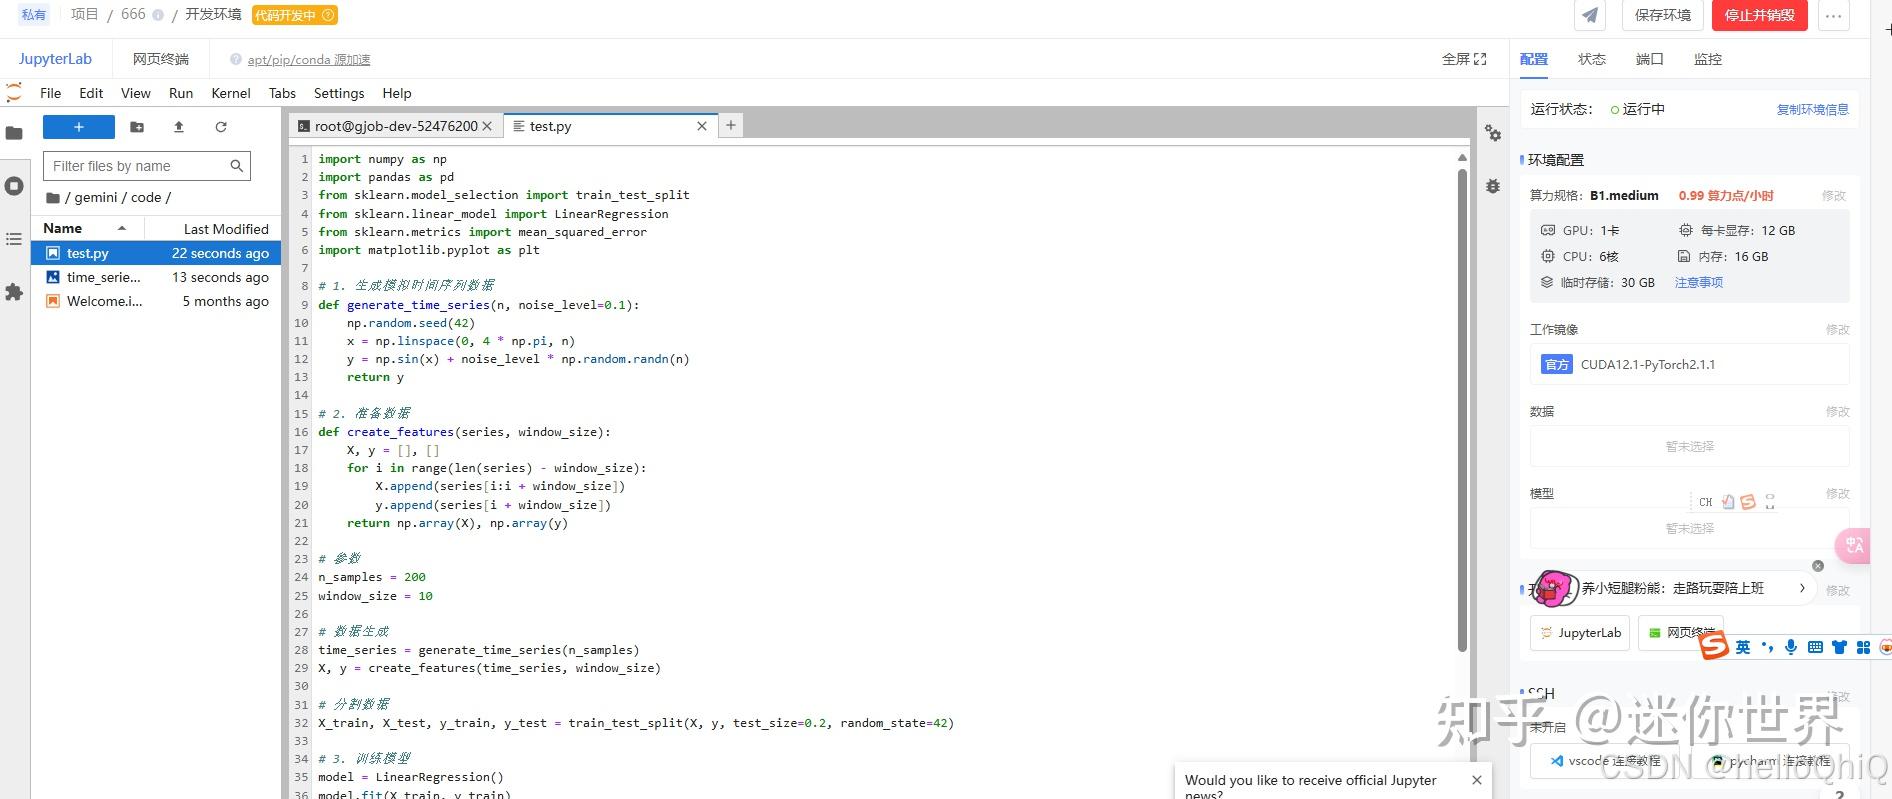Image resolution: width=1892 pixels, height=799 pixels.
Task: Close the test.py editor tab
Action: [x=702, y=126]
